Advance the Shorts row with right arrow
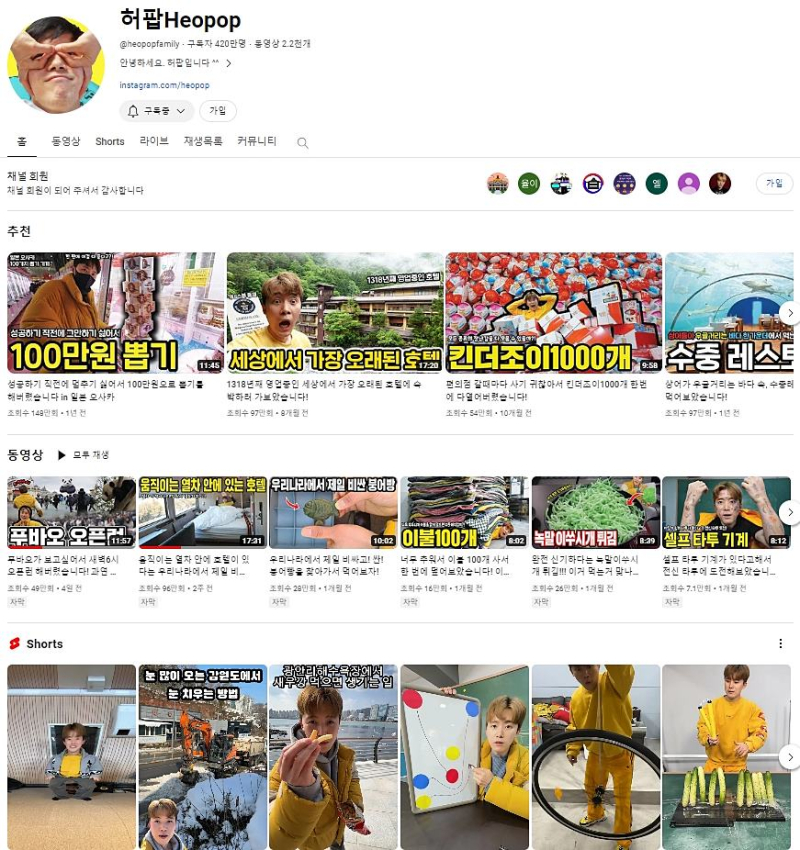The image size is (800, 850). coord(790,757)
